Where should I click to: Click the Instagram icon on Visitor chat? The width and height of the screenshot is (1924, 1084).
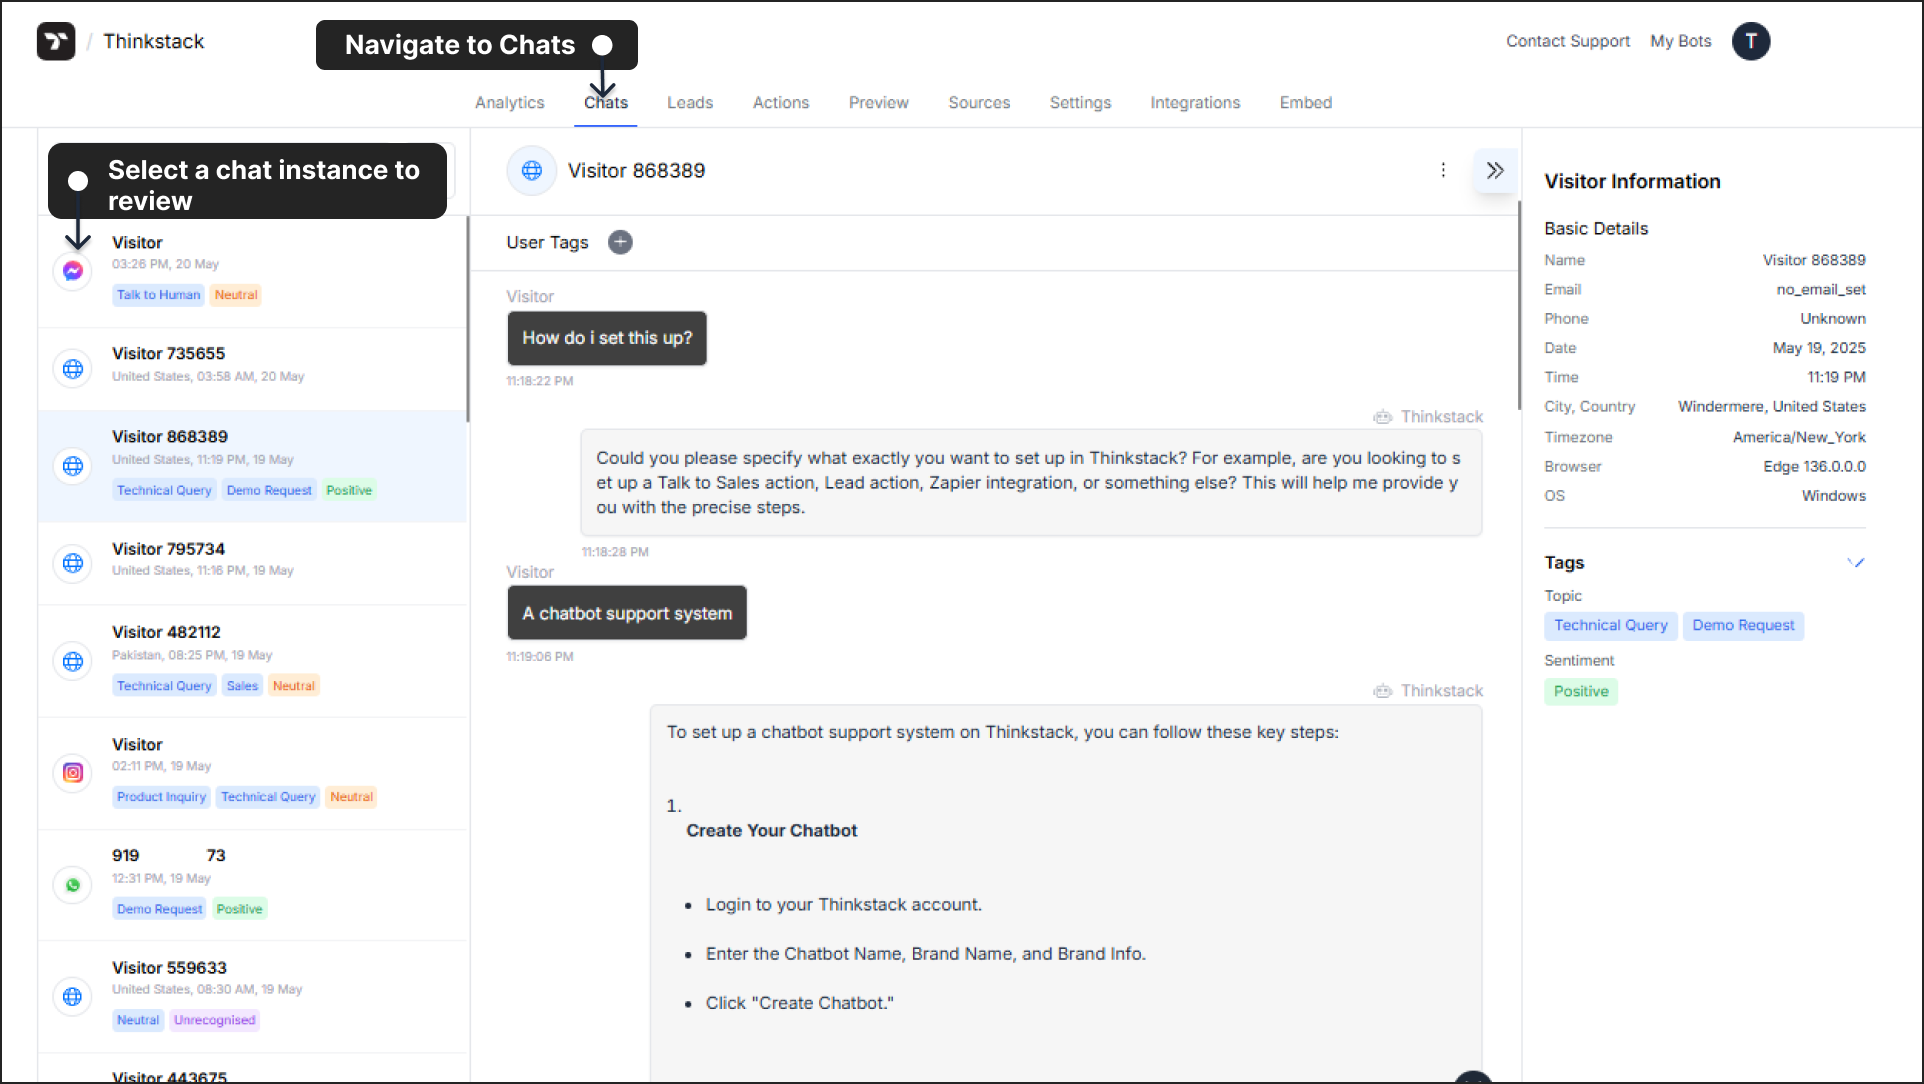[x=73, y=772]
